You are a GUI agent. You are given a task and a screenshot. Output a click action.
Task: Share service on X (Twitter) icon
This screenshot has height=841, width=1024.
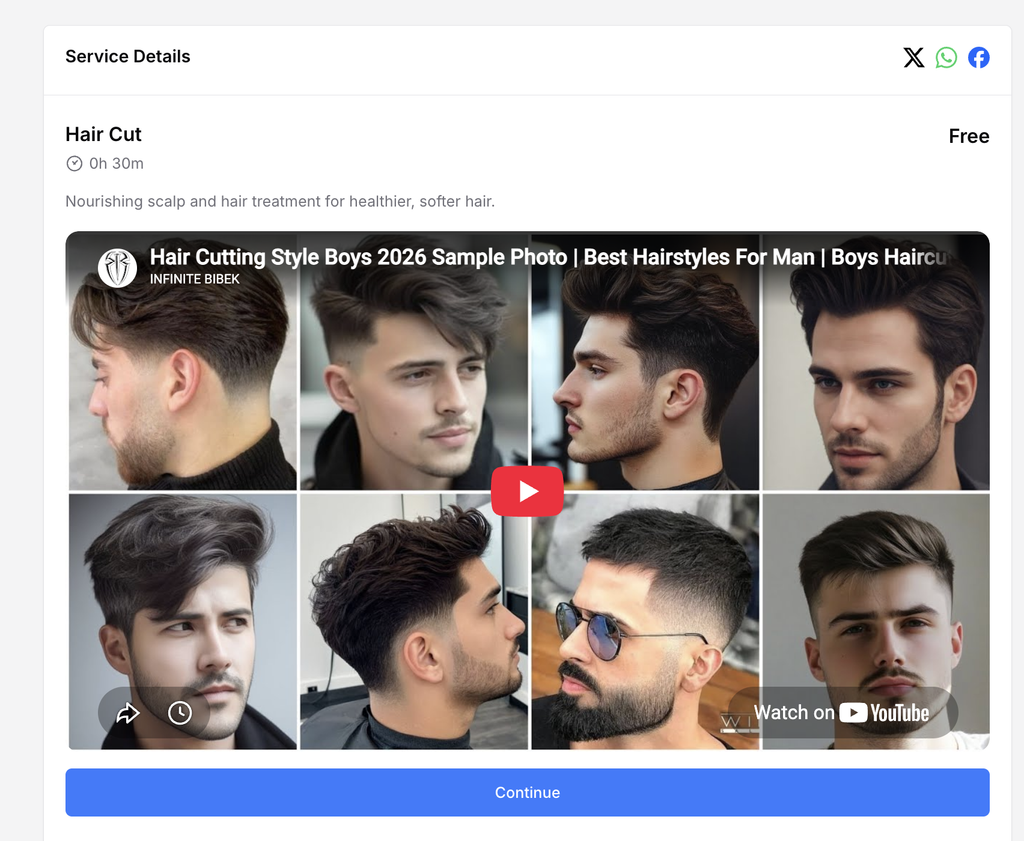click(x=914, y=57)
